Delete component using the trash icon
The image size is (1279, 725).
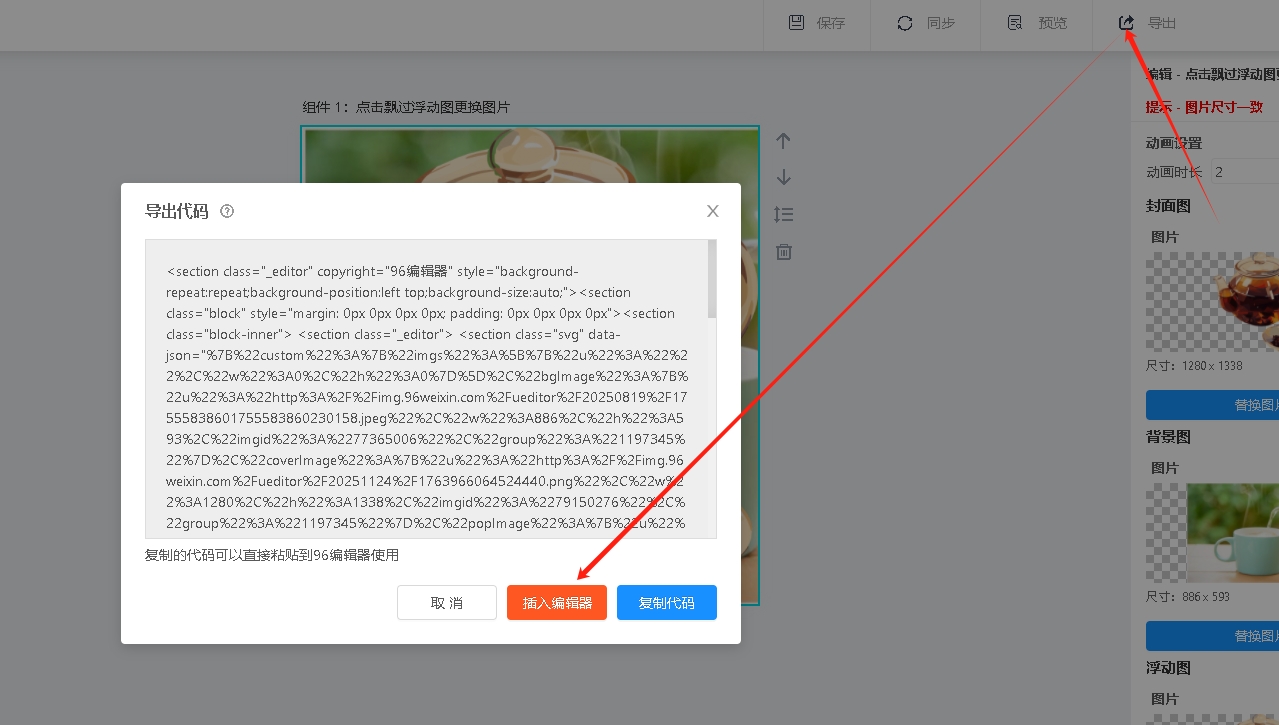click(784, 252)
